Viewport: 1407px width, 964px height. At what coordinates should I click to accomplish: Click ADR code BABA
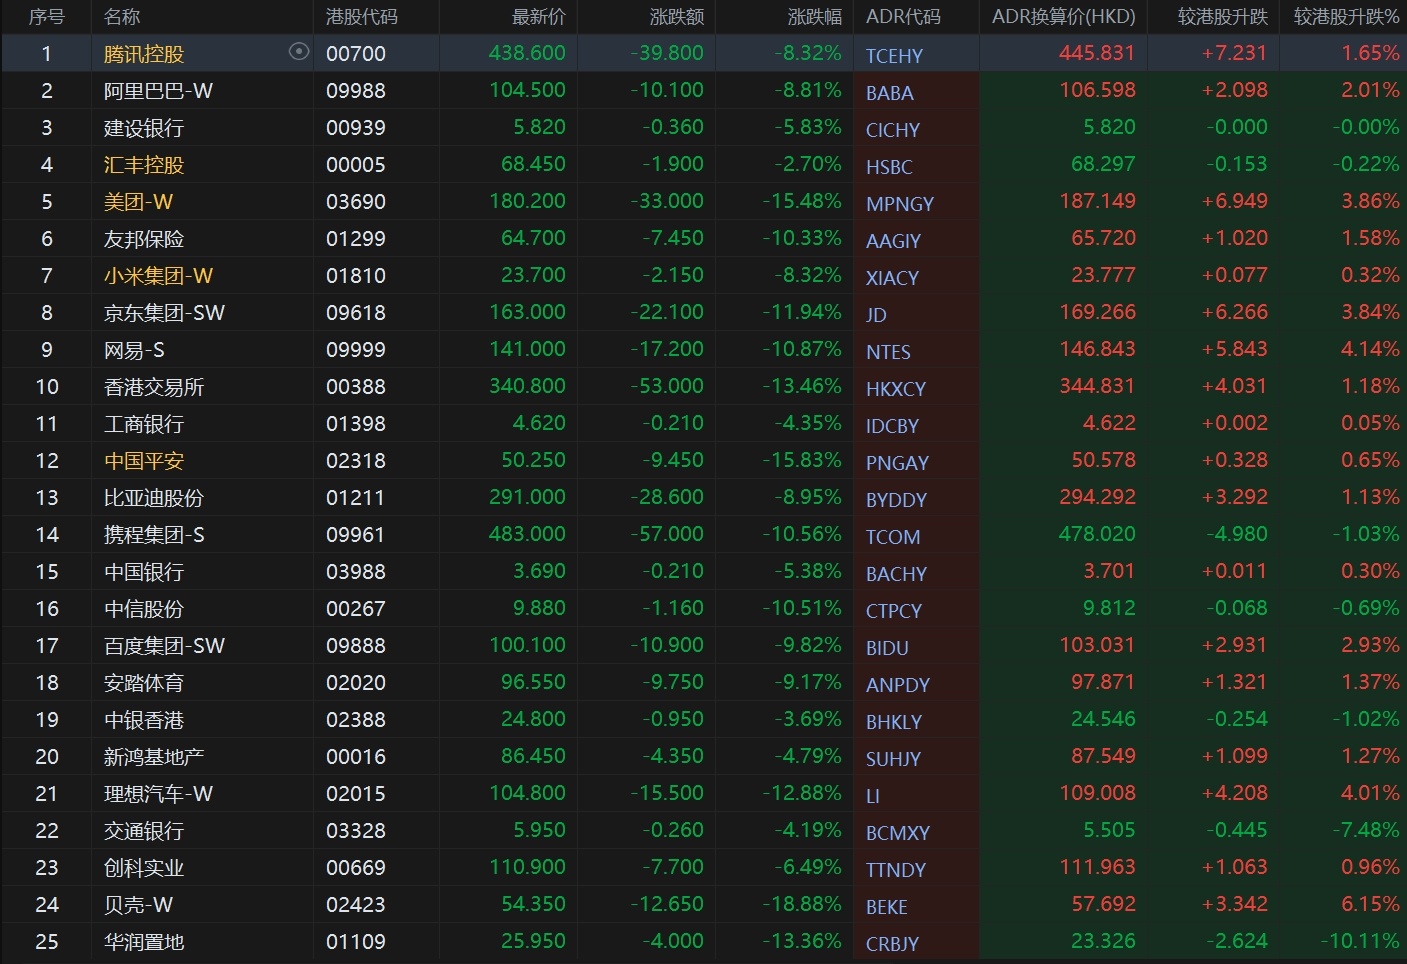pos(890,93)
